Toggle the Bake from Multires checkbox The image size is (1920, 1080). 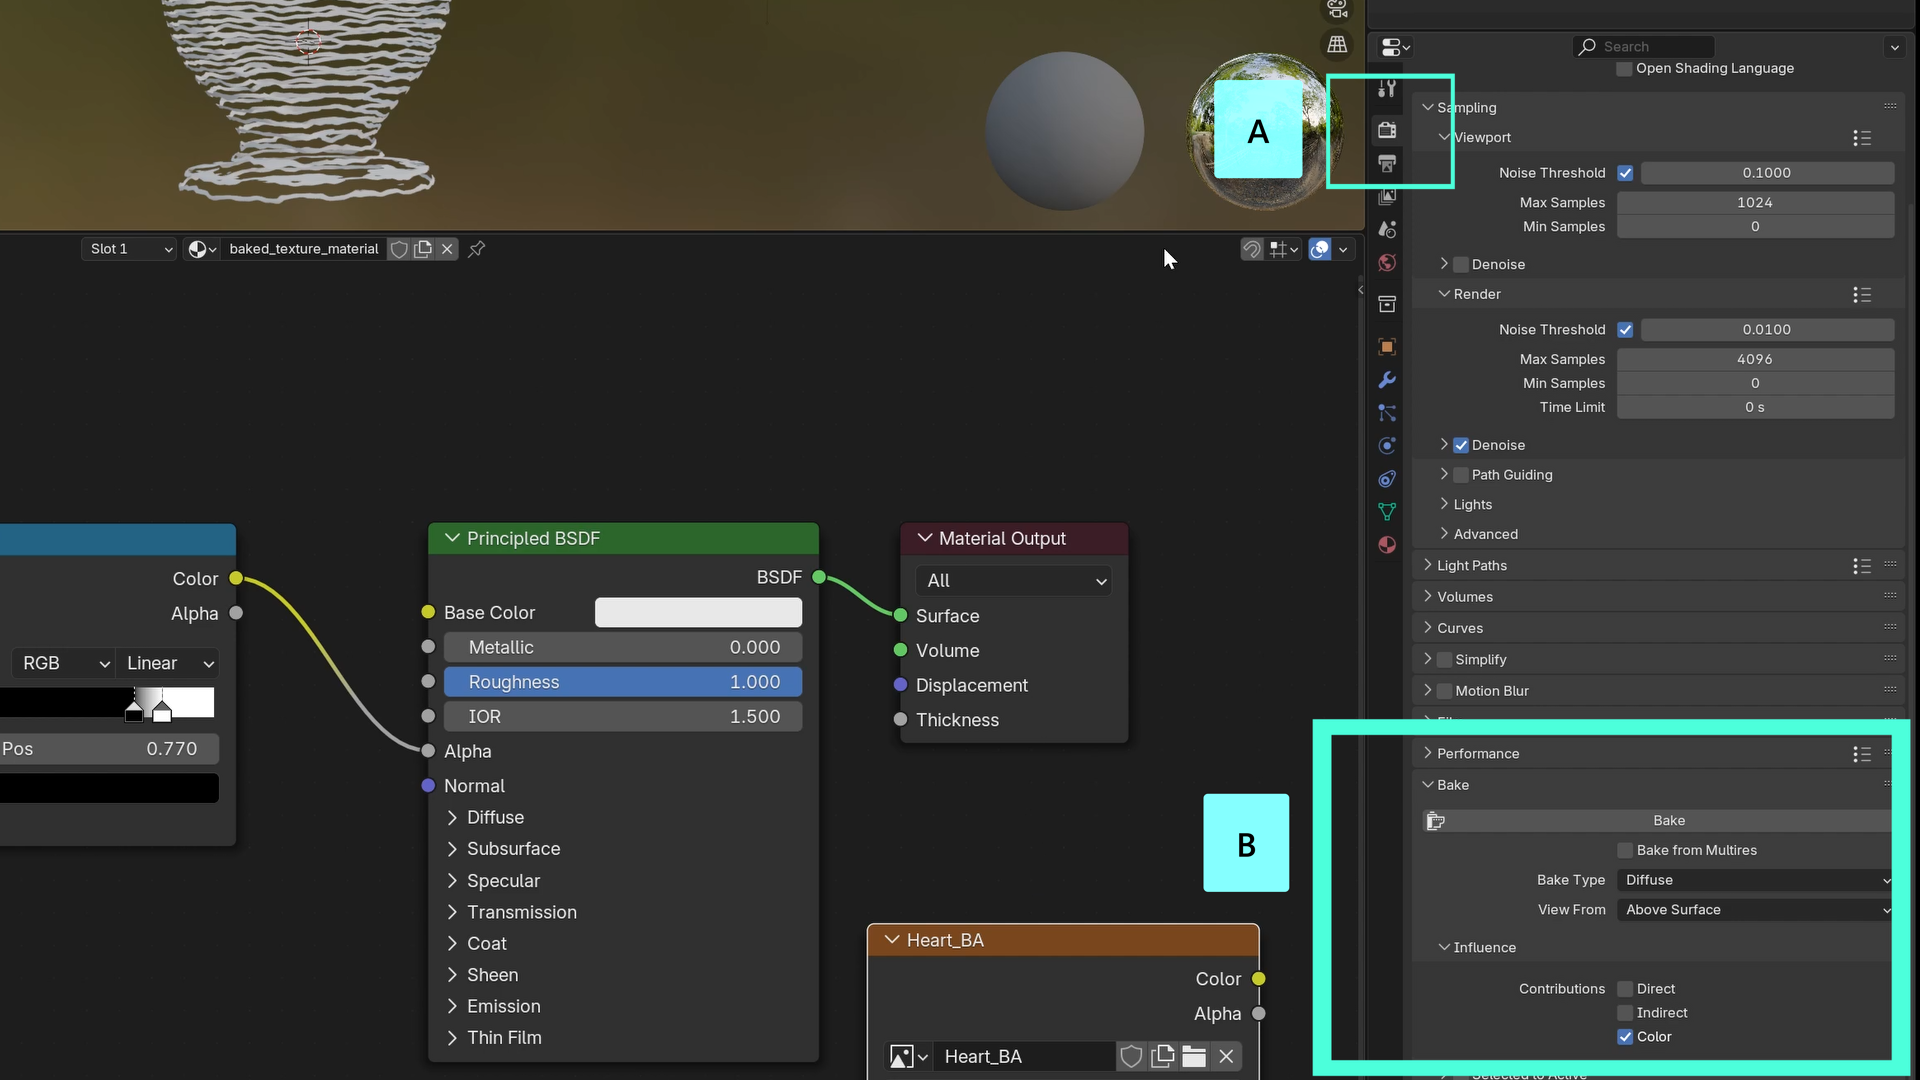point(1625,851)
